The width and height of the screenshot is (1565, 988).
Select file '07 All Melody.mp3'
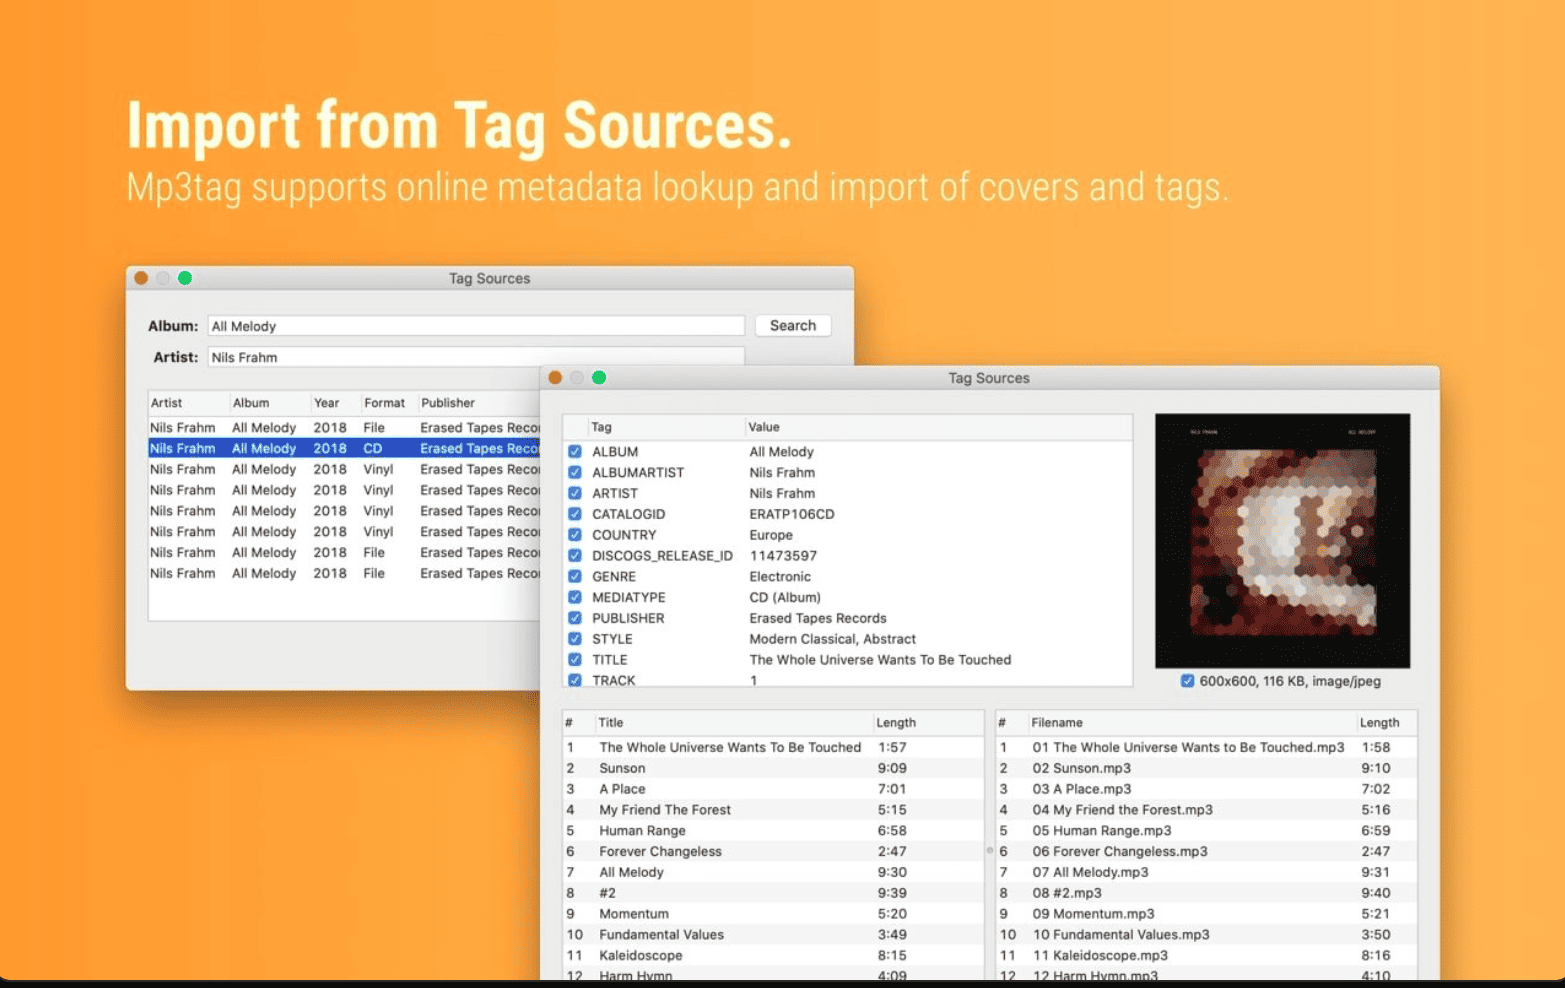click(x=1090, y=873)
